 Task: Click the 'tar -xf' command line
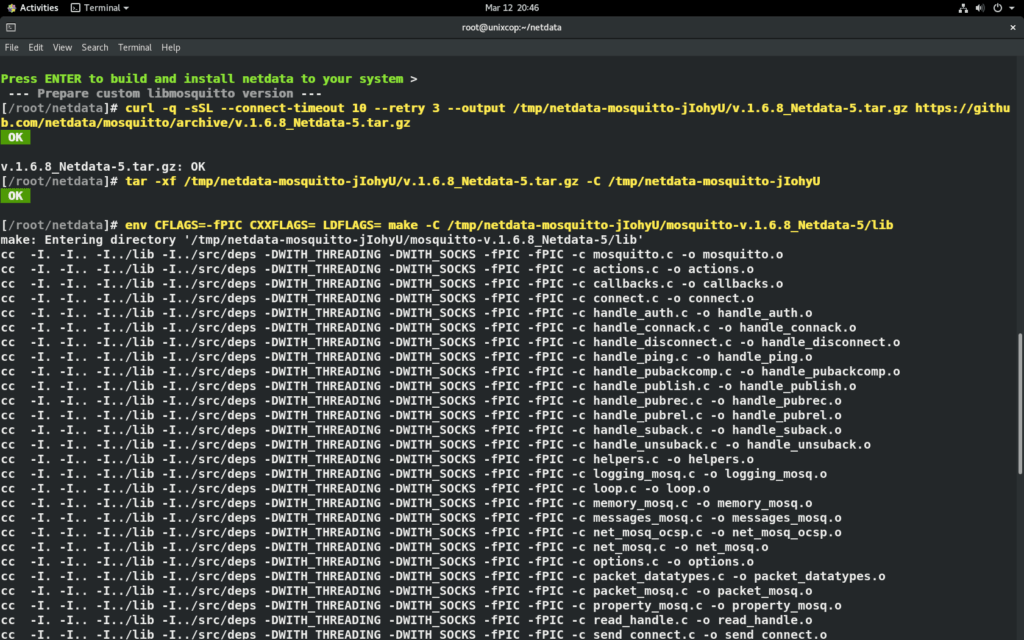click(410, 181)
